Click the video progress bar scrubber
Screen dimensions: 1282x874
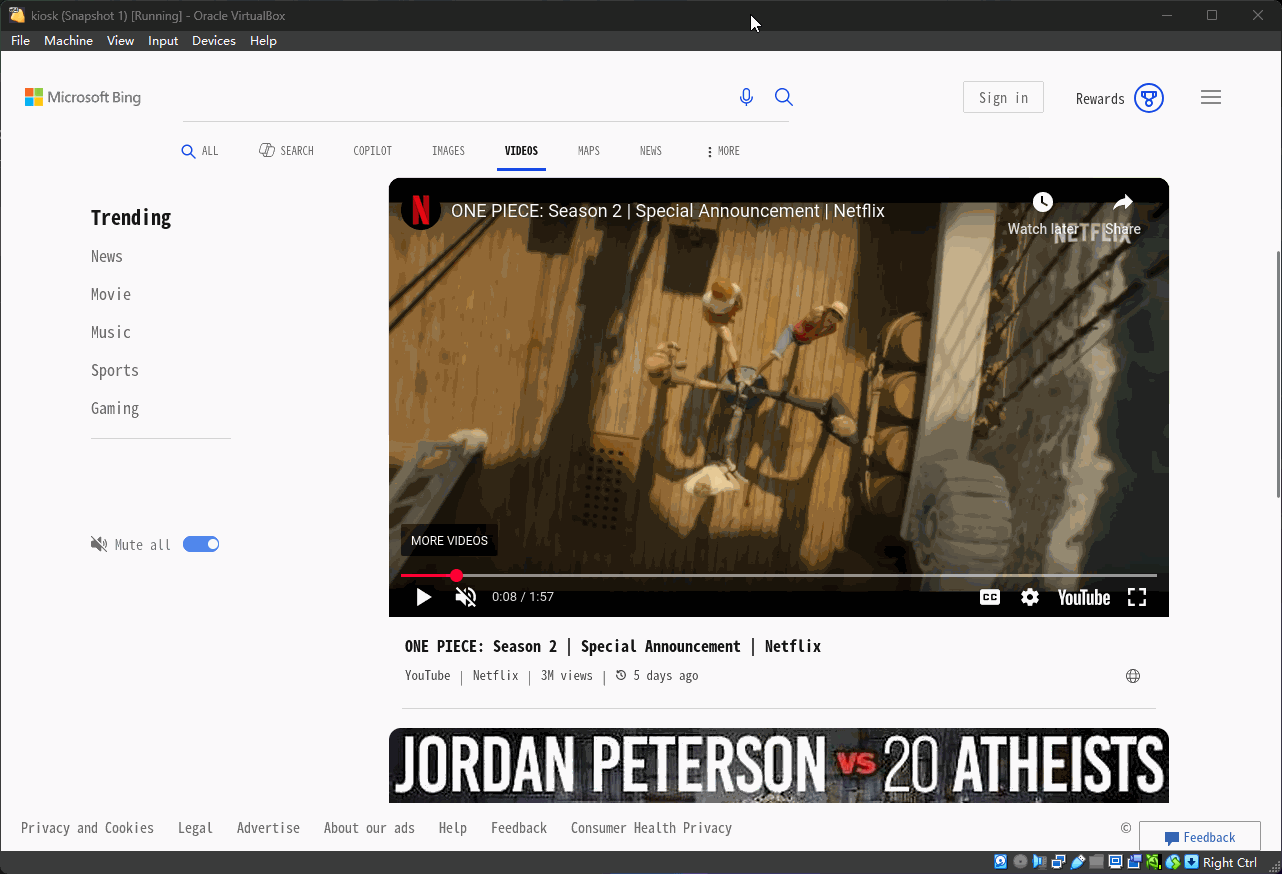pyautogui.click(x=456, y=575)
